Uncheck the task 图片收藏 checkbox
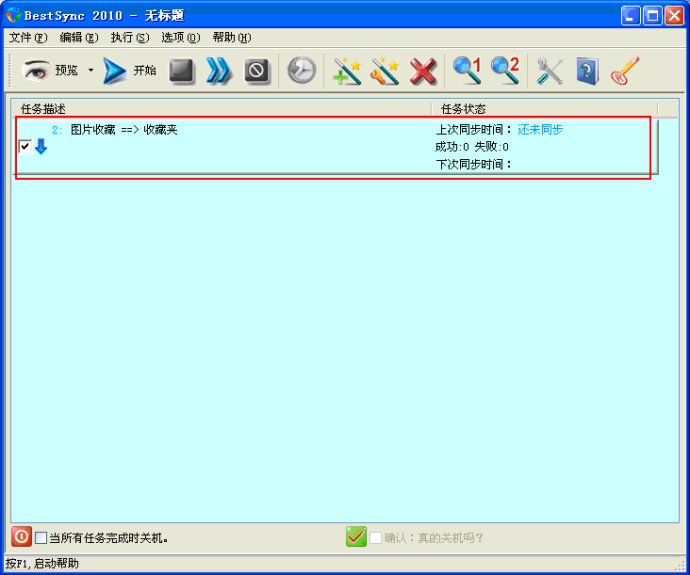The image size is (690, 575). [25, 146]
